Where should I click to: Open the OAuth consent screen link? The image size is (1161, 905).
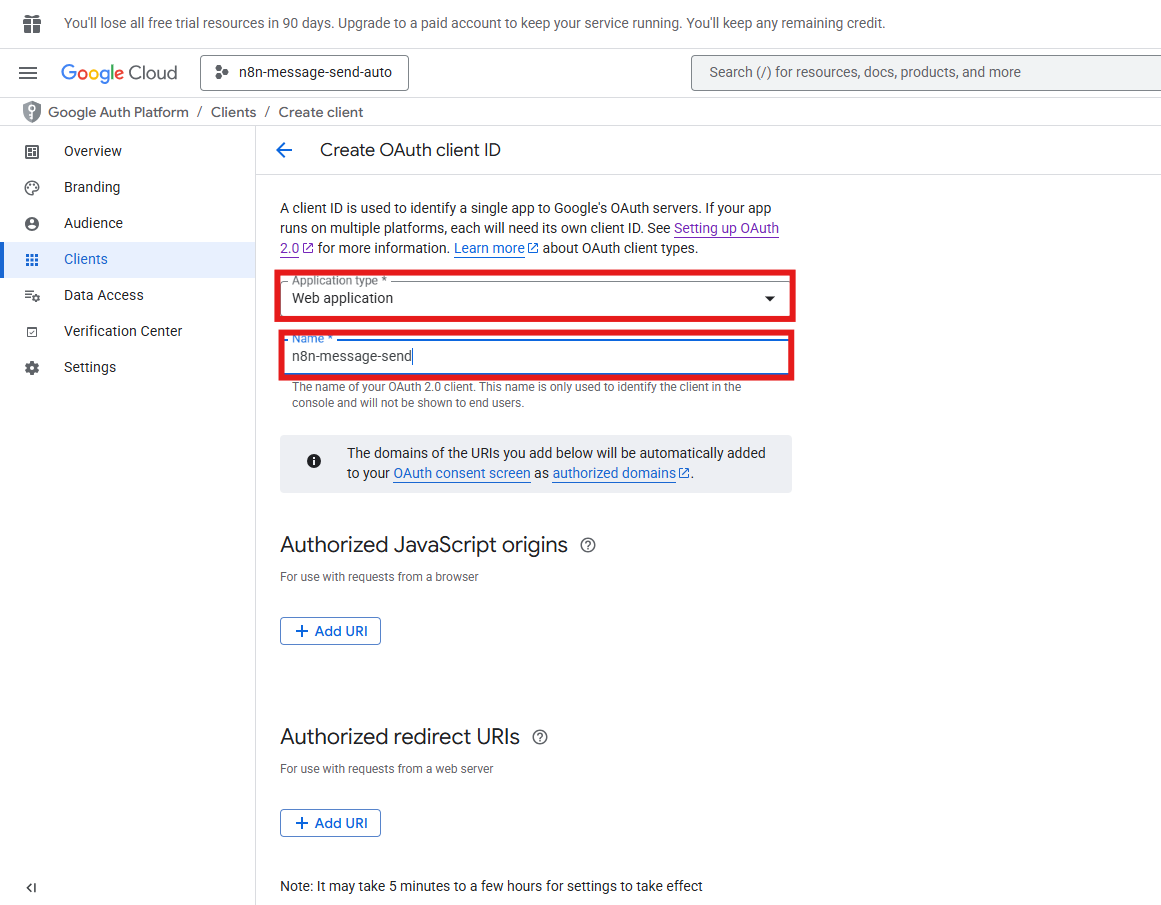pyautogui.click(x=461, y=473)
